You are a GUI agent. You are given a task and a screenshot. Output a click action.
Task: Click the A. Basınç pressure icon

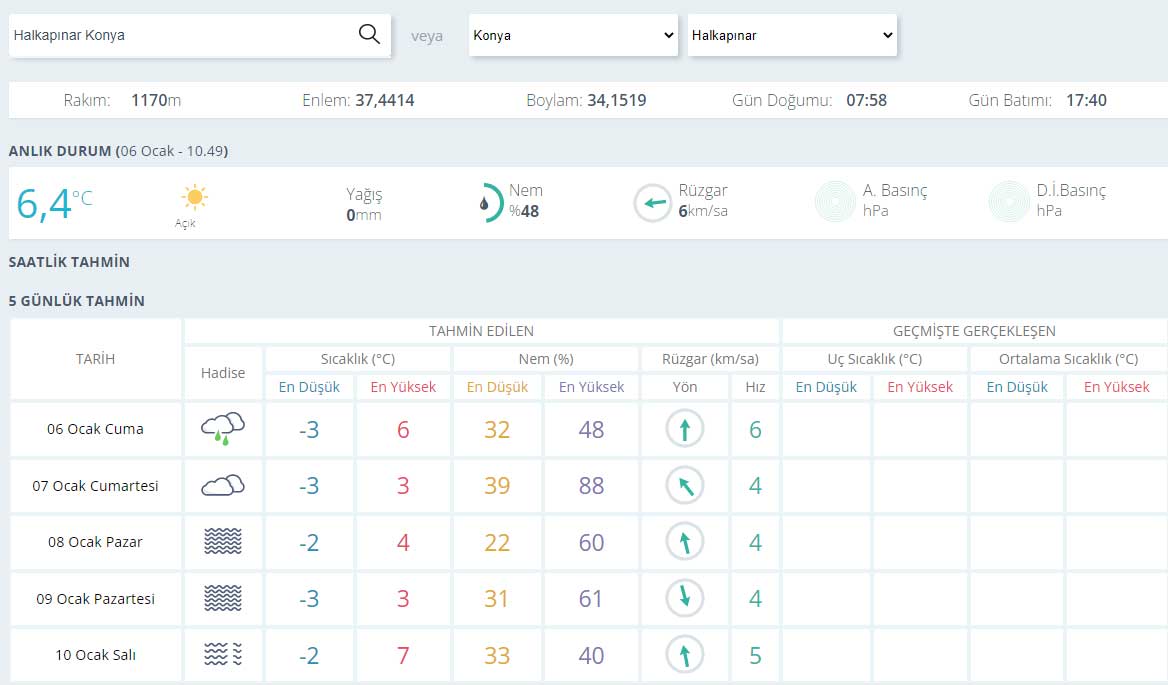coord(835,202)
